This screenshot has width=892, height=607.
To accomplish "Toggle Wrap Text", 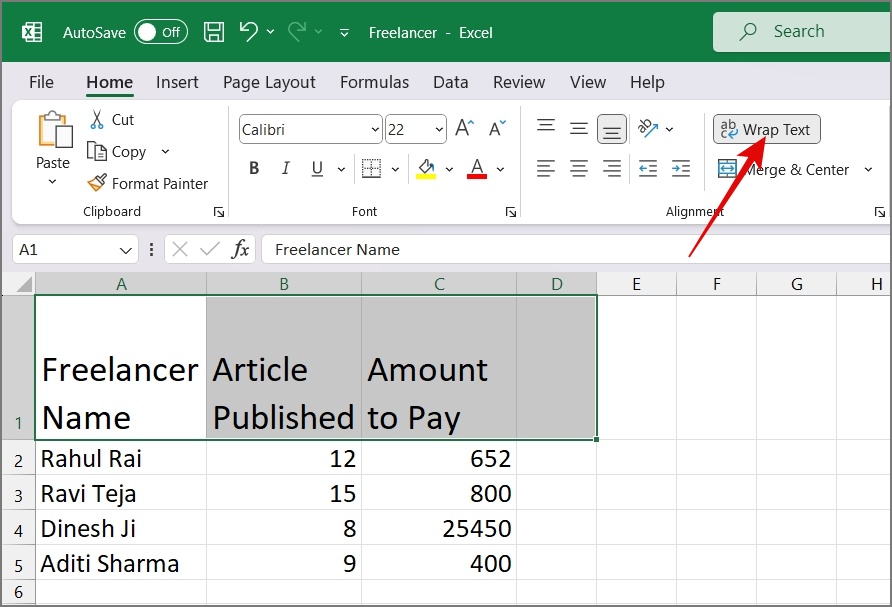I will point(766,130).
